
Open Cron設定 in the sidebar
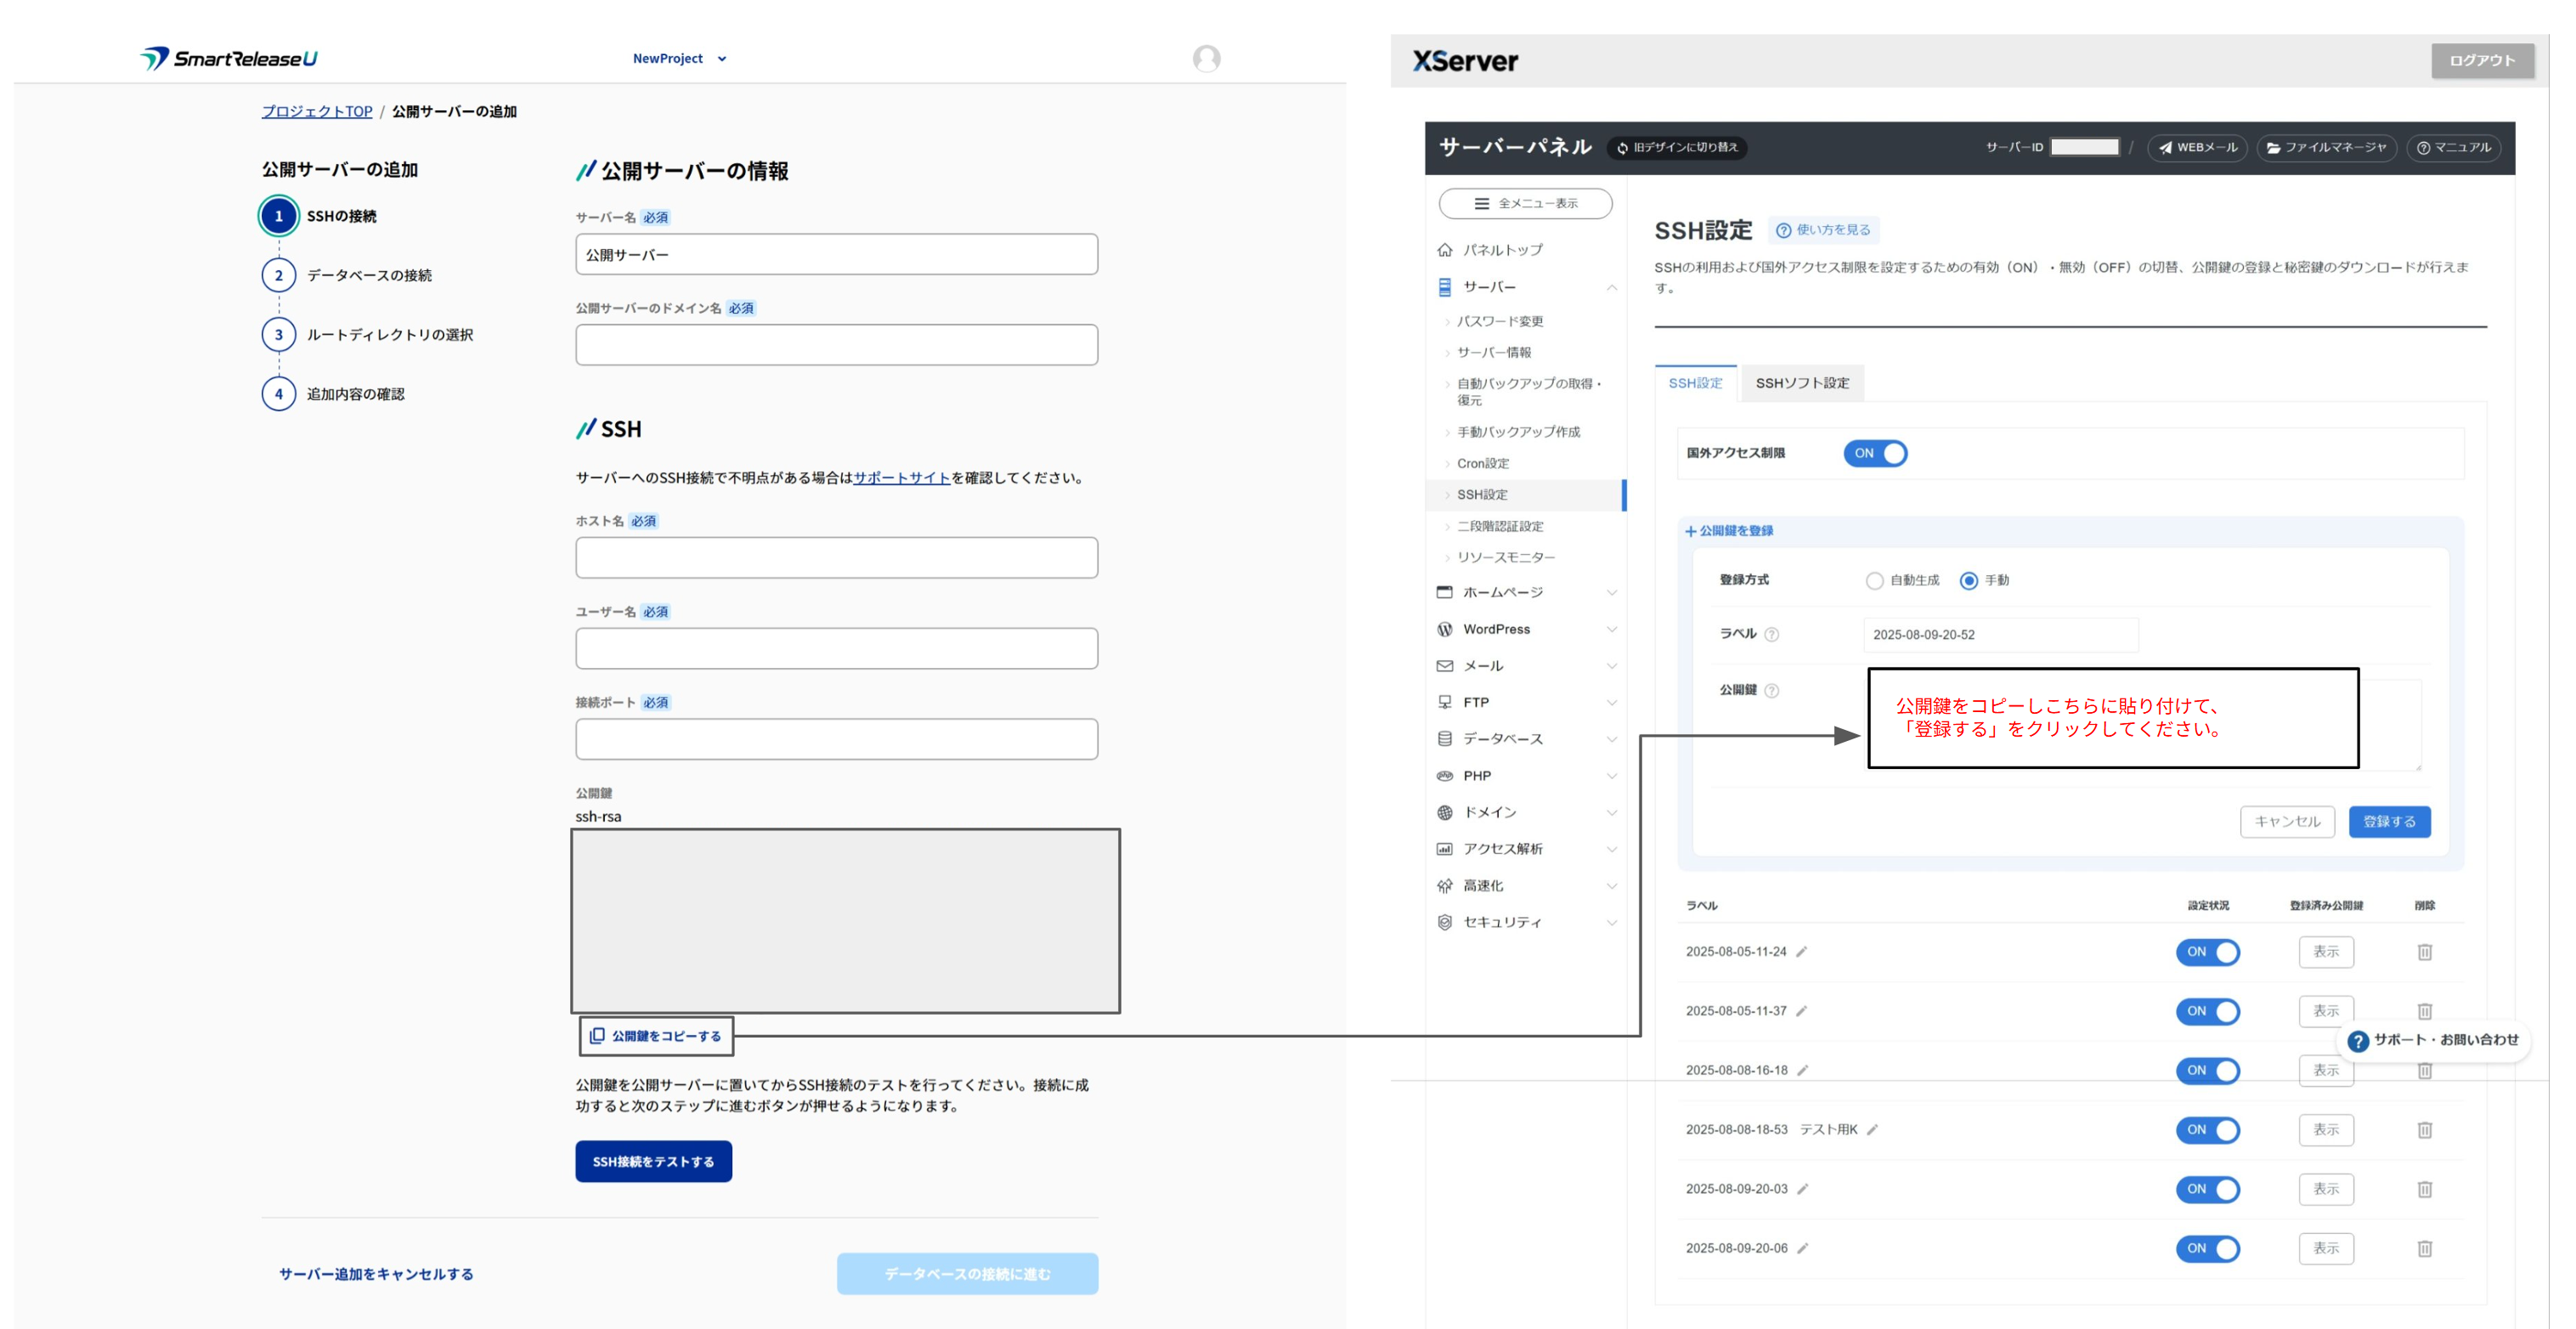(x=1482, y=463)
